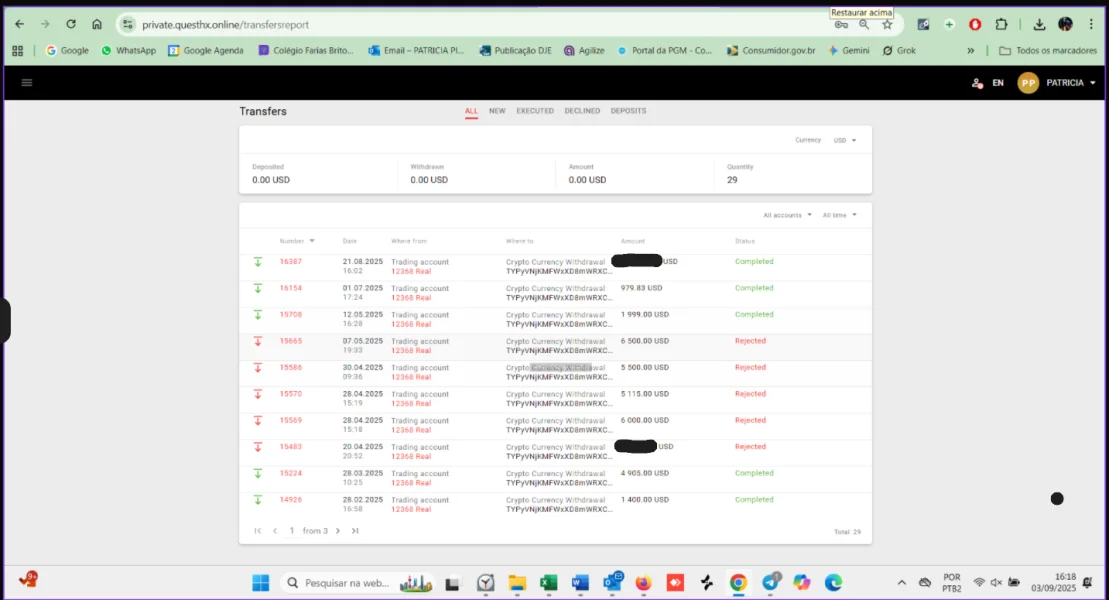Bookmark this page with the star icon
Image resolution: width=1109 pixels, height=600 pixels.
(x=887, y=24)
